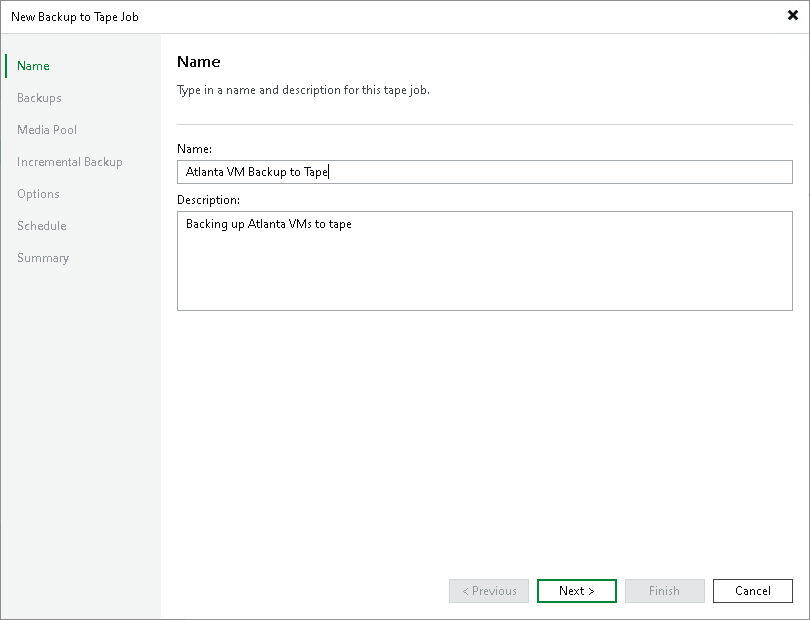
Task: Place cursor after 'Atlanta VM Backup to Tape'
Action: point(329,172)
